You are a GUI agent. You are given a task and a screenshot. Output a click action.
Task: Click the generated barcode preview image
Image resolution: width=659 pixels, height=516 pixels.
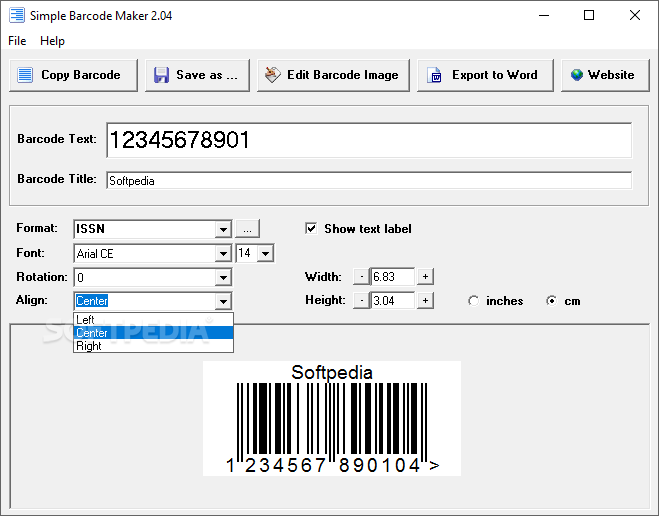coord(332,419)
